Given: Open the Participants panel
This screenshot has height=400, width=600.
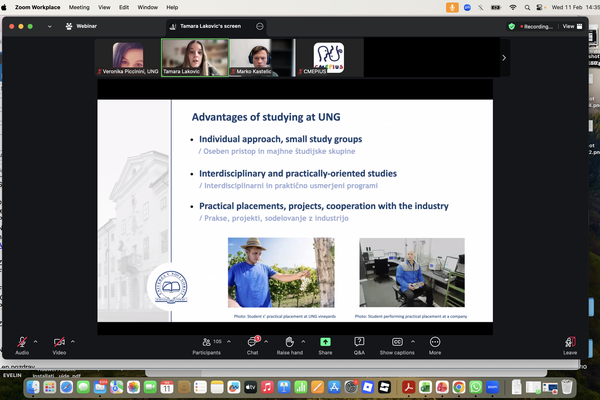Looking at the screenshot, I should point(207,345).
